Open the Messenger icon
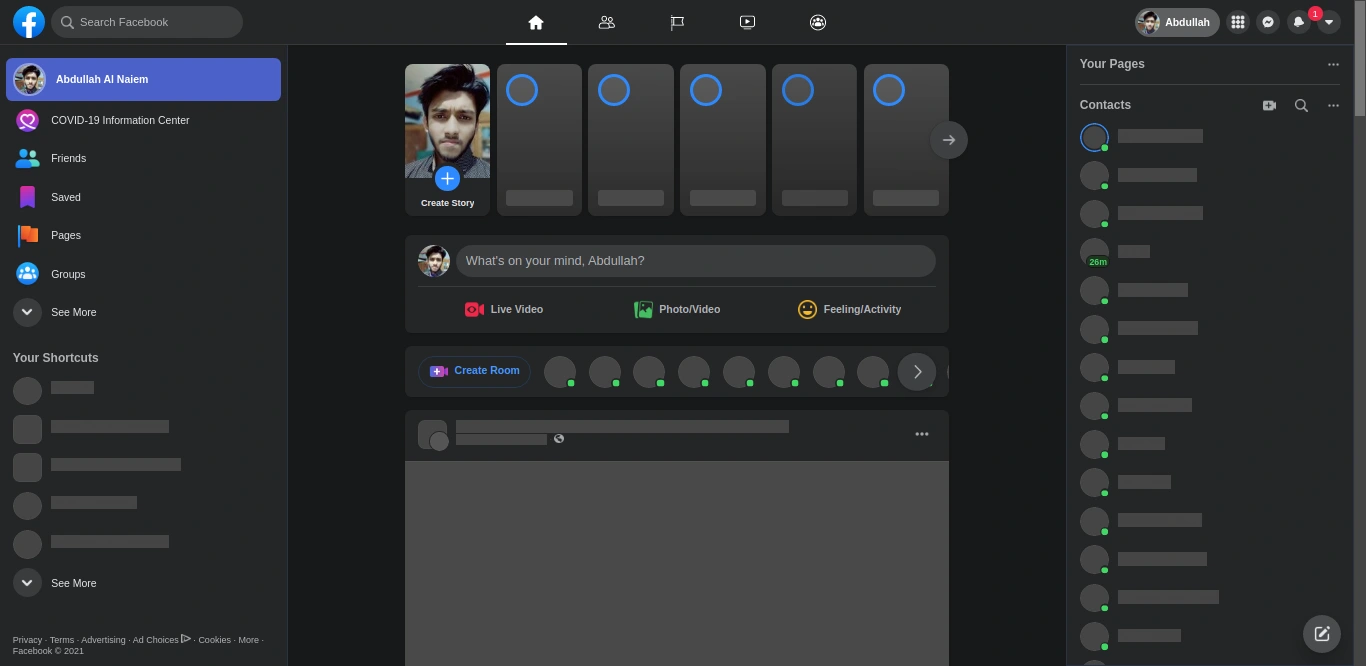1366x666 pixels. [x=1268, y=22]
